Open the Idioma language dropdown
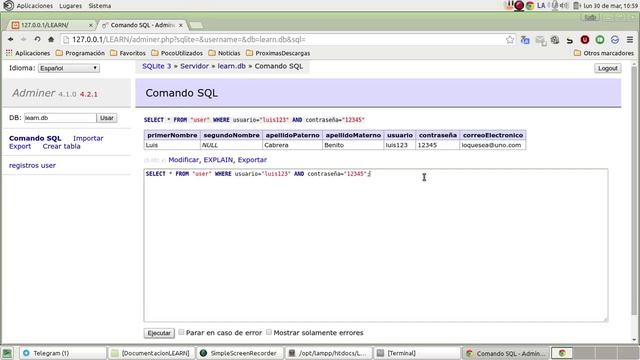This screenshot has width=640, height=360. click(69, 68)
